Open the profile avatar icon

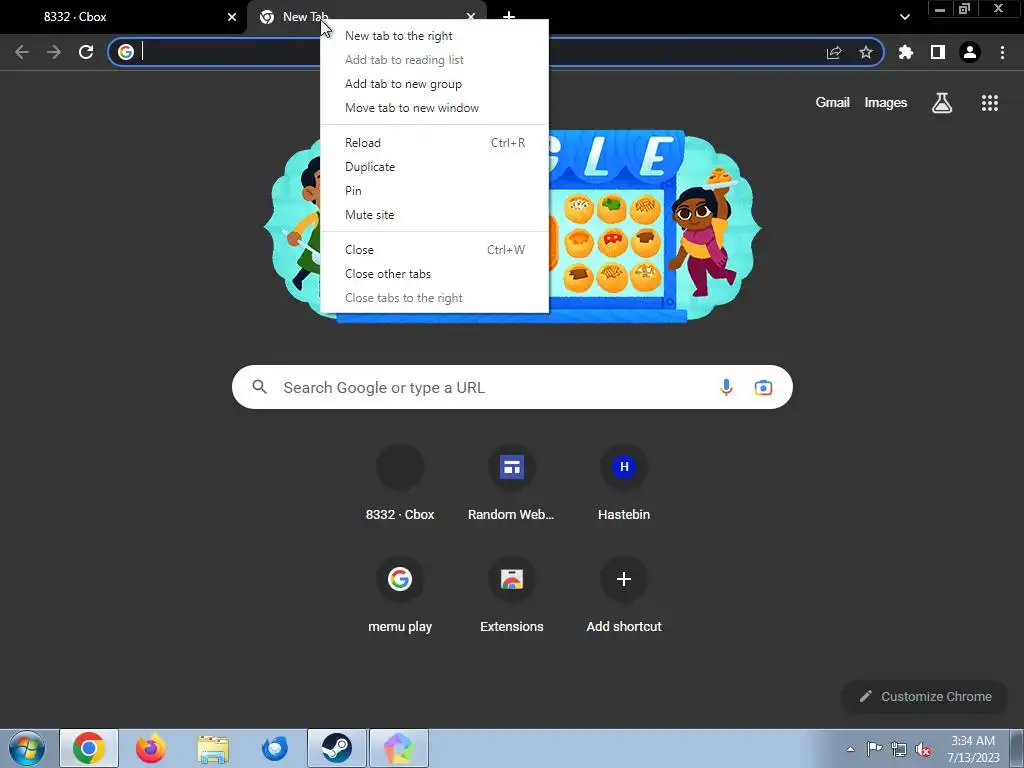[970, 52]
